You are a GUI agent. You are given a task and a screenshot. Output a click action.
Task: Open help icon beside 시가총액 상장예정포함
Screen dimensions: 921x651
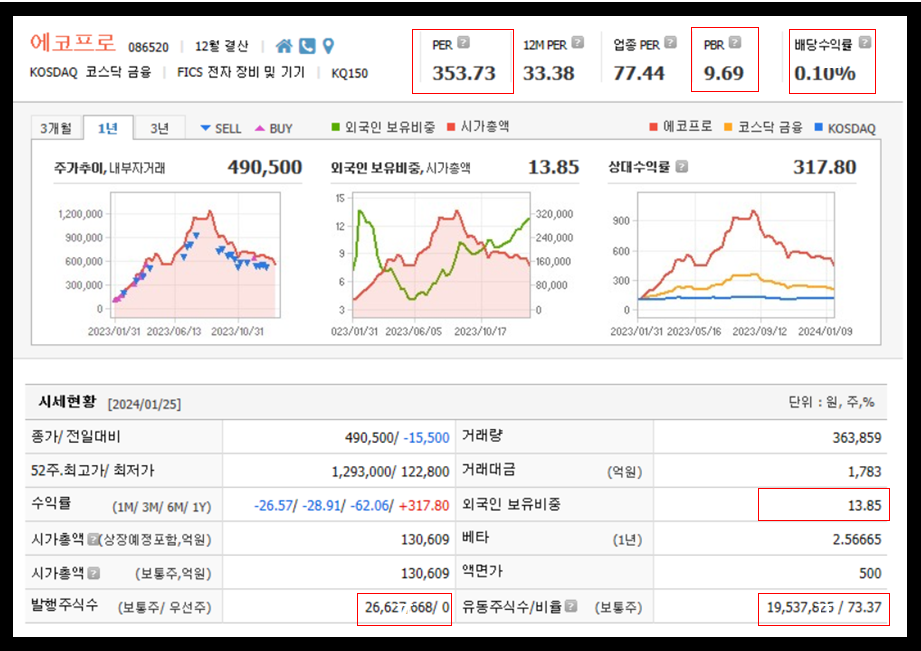point(93,539)
